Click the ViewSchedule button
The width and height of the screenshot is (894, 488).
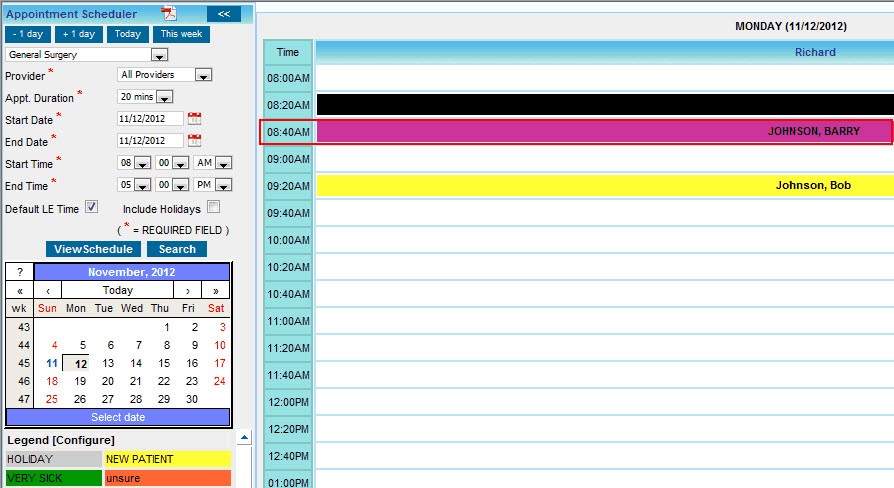pos(93,249)
